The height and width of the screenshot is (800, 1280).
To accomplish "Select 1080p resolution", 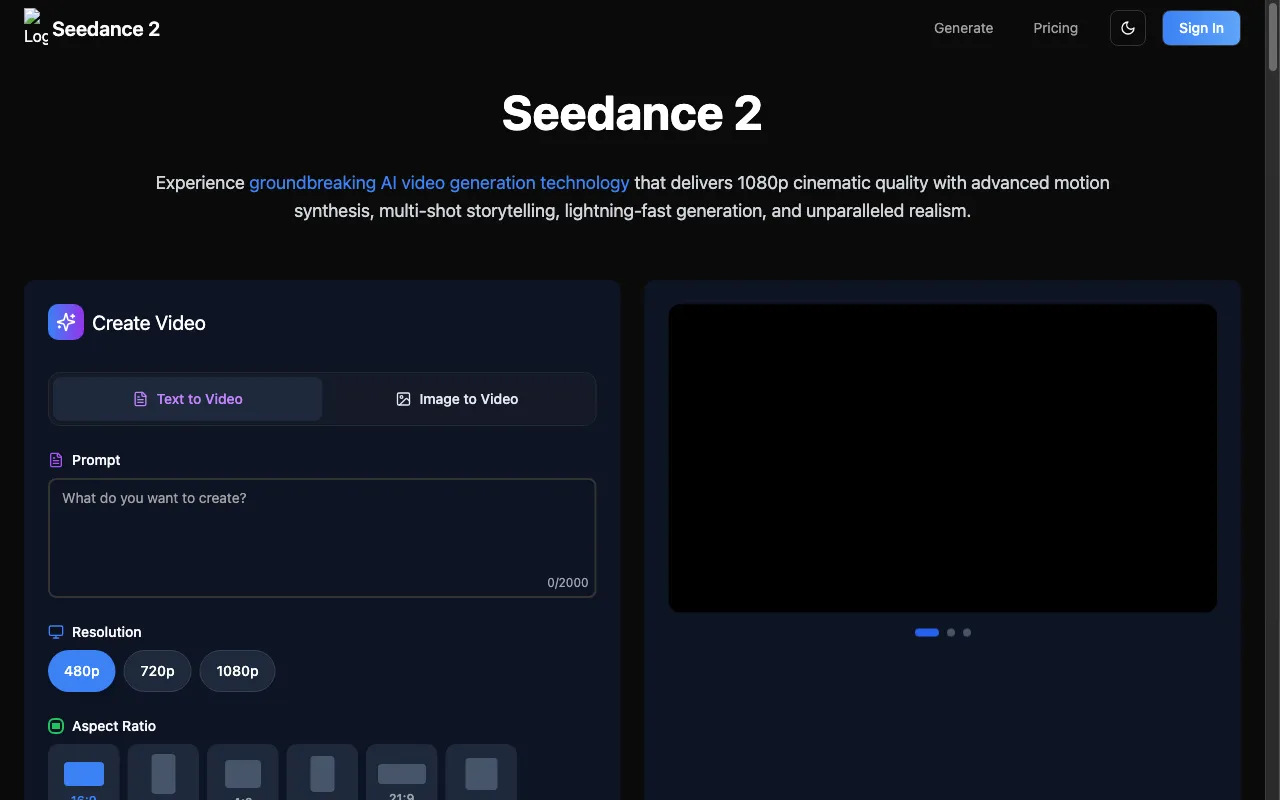I will (237, 671).
